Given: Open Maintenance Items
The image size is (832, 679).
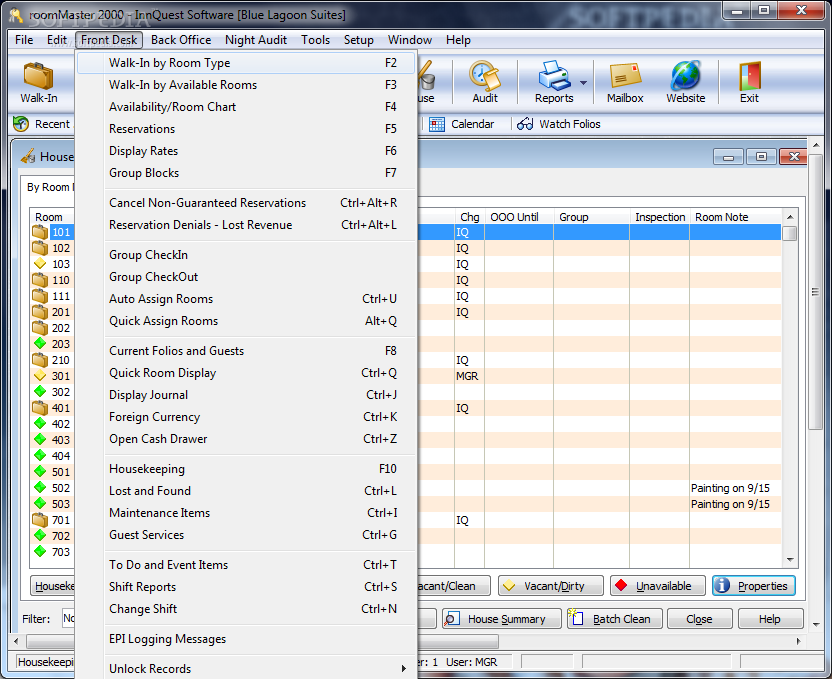Looking at the screenshot, I should click(x=246, y=513).
